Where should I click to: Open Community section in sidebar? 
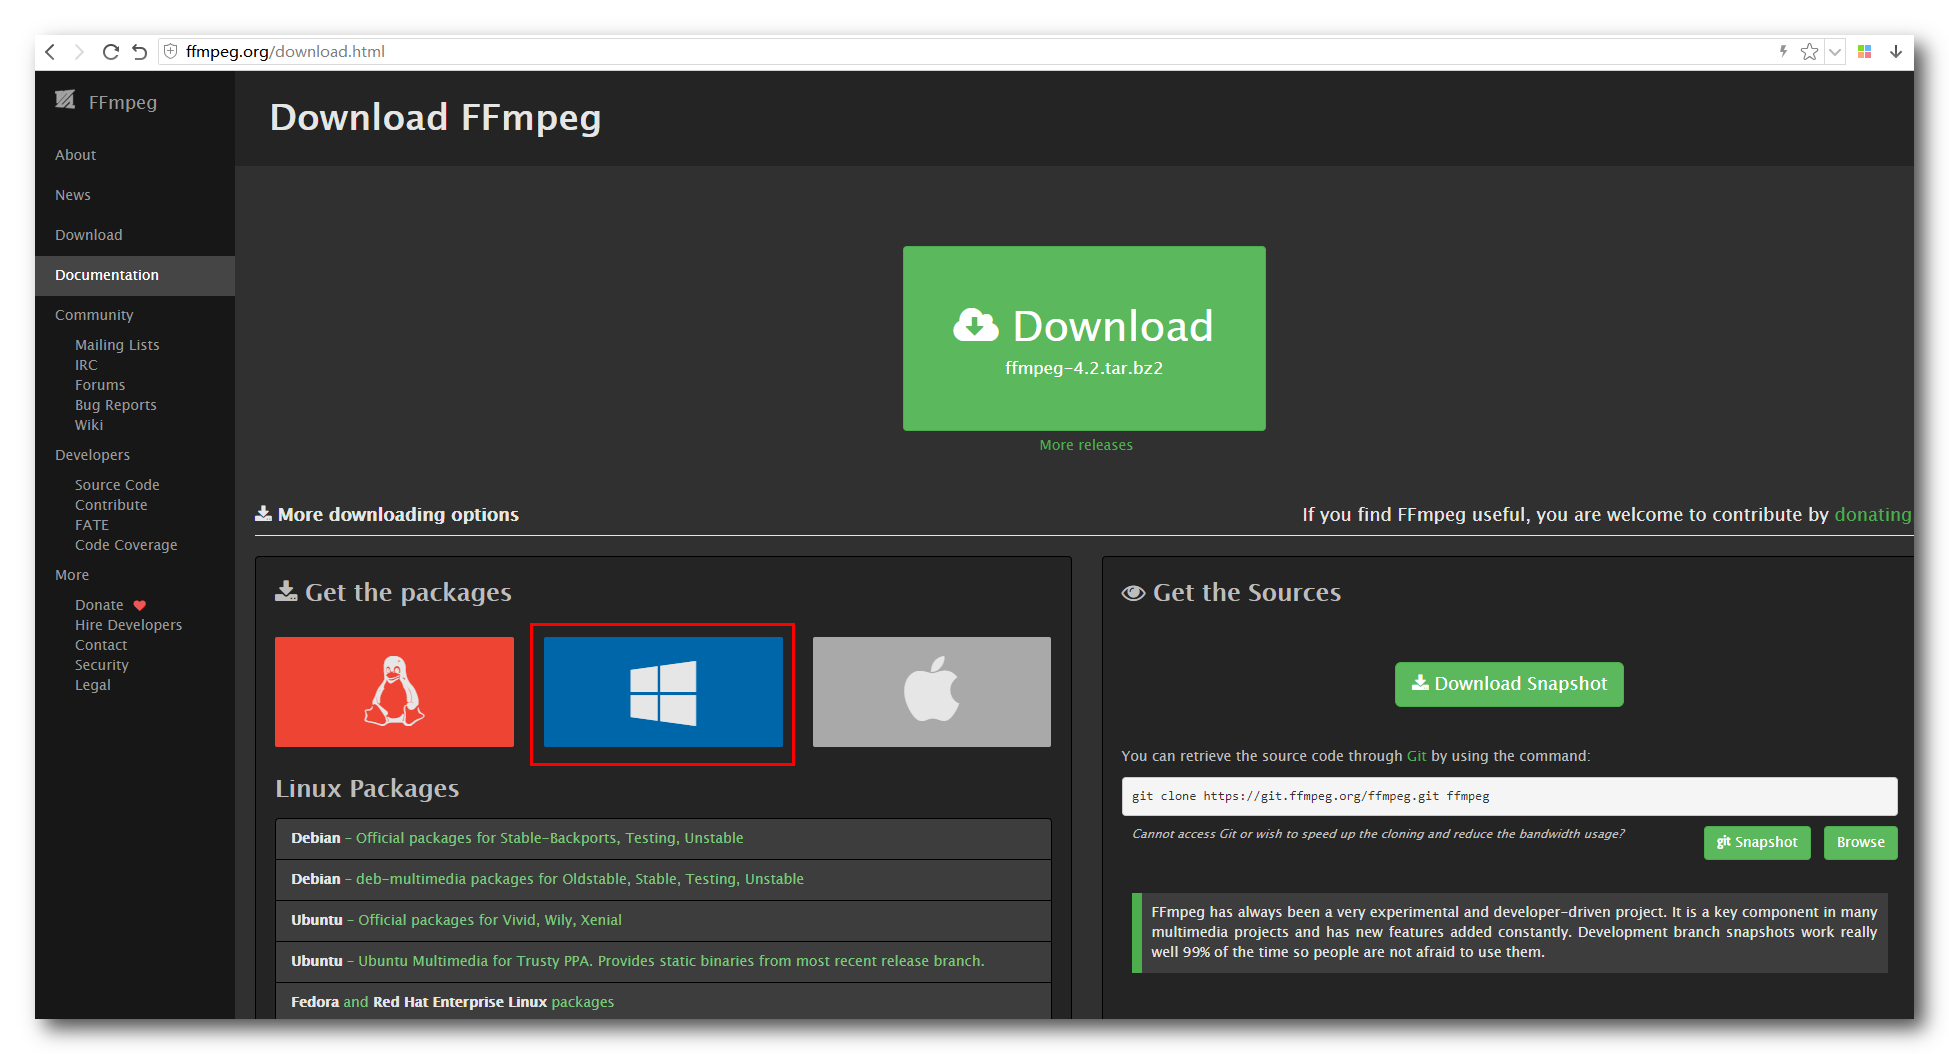(x=94, y=315)
